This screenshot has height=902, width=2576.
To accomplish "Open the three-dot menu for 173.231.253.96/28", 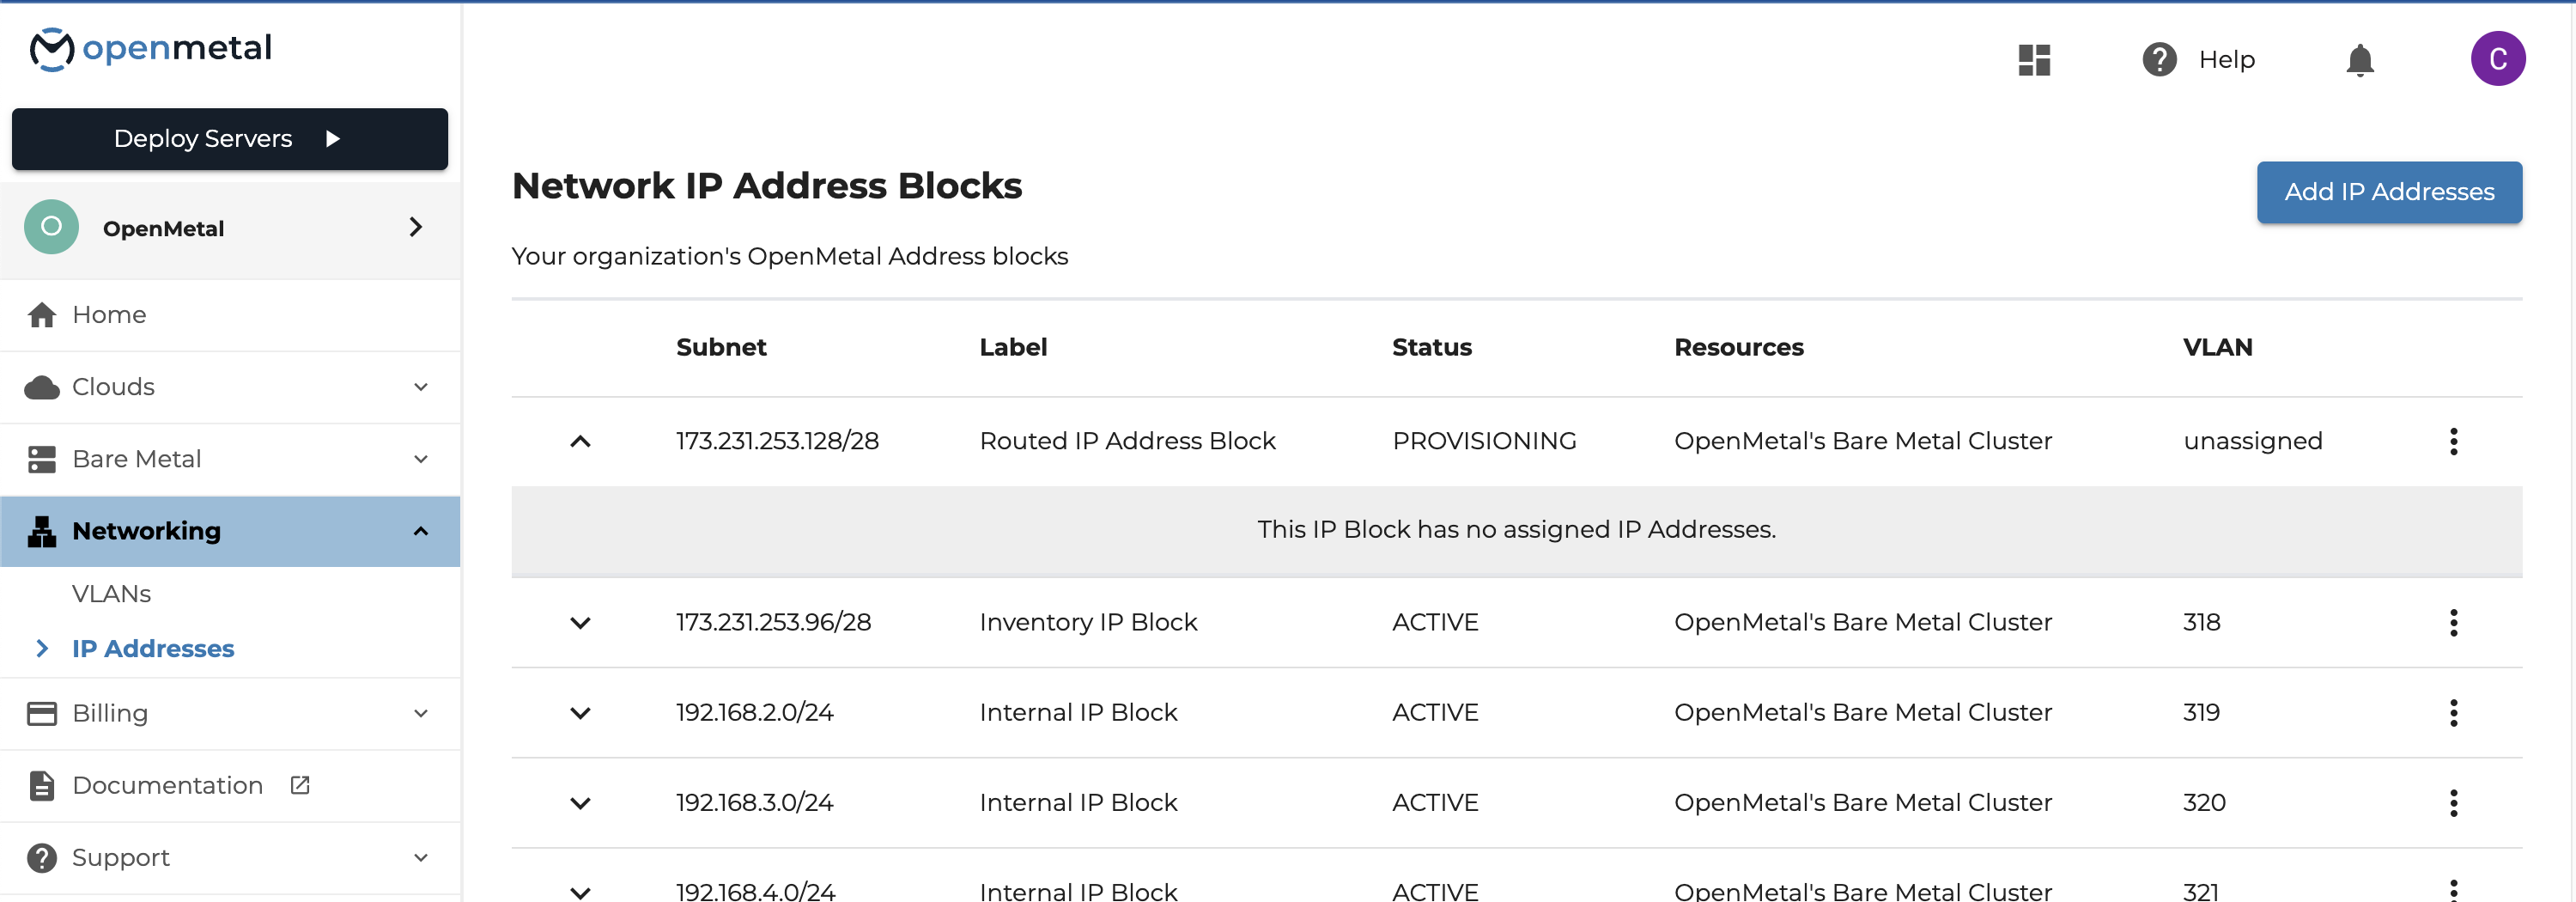I will [x=2452, y=622].
